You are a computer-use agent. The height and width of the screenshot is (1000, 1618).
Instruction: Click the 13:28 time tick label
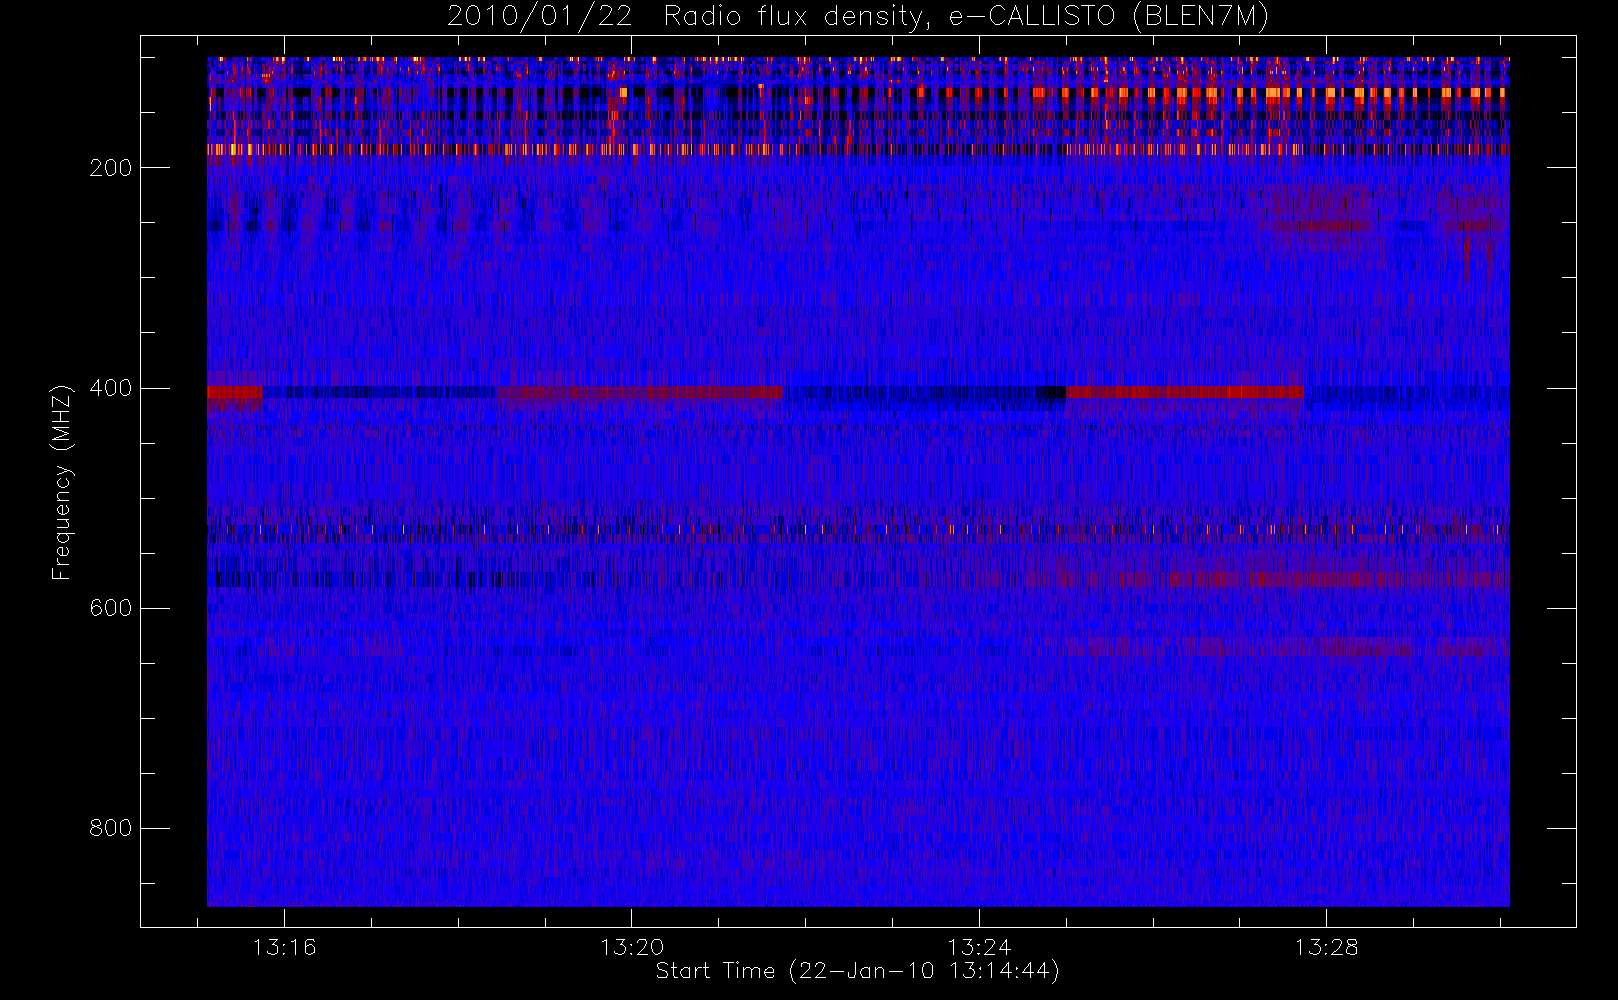(x=1326, y=947)
